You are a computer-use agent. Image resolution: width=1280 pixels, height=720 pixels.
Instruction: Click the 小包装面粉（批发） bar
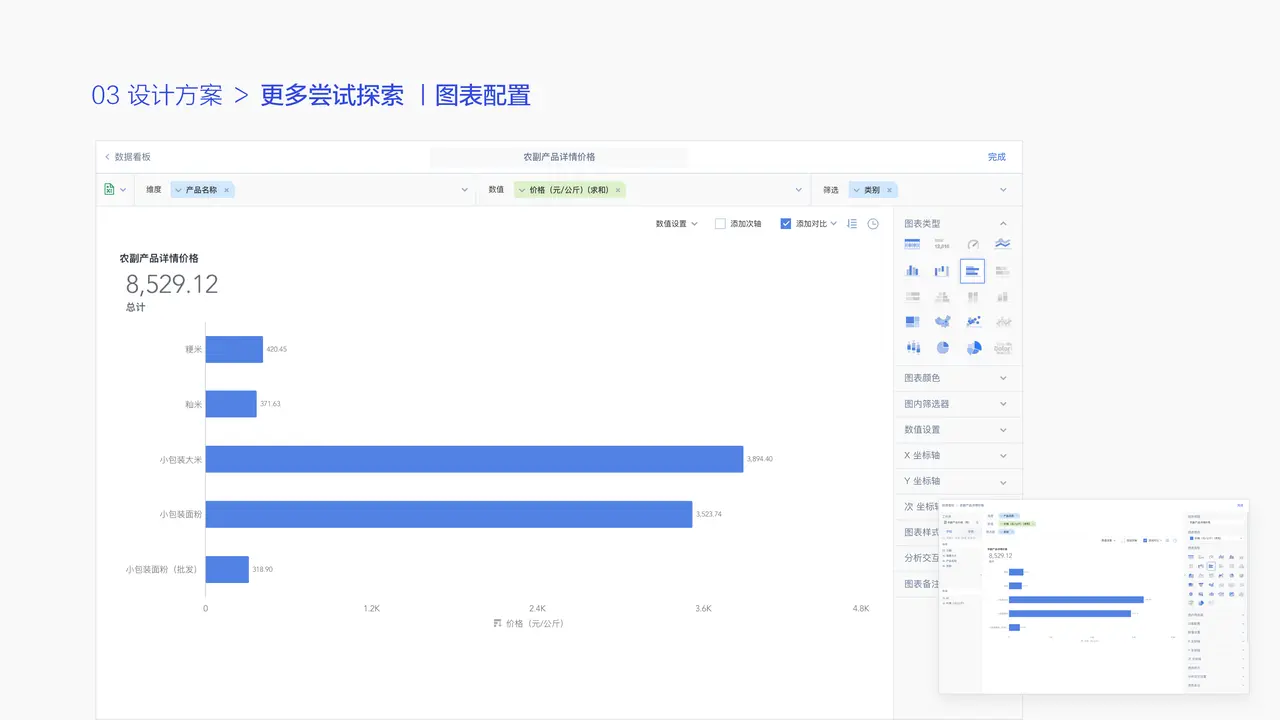coord(227,569)
